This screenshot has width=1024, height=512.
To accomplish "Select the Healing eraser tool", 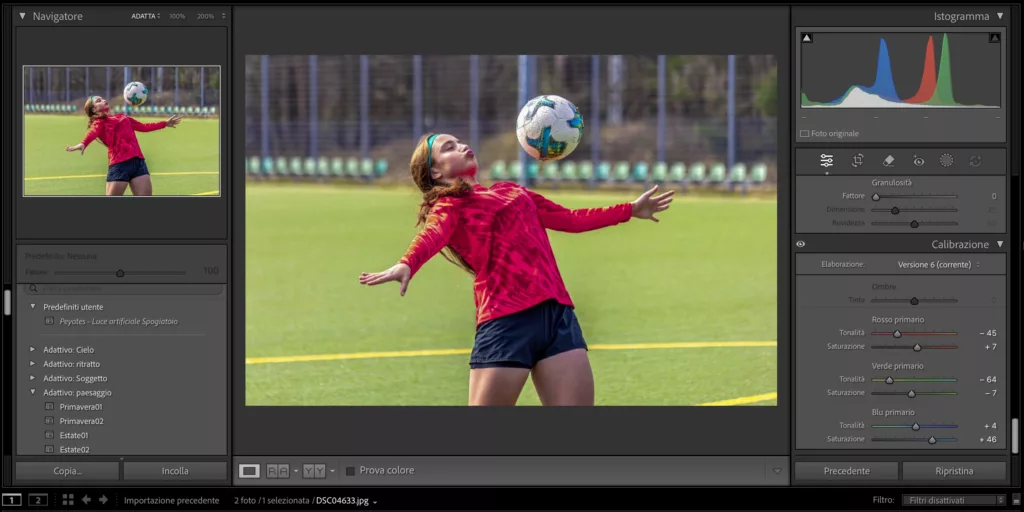I will (888, 161).
